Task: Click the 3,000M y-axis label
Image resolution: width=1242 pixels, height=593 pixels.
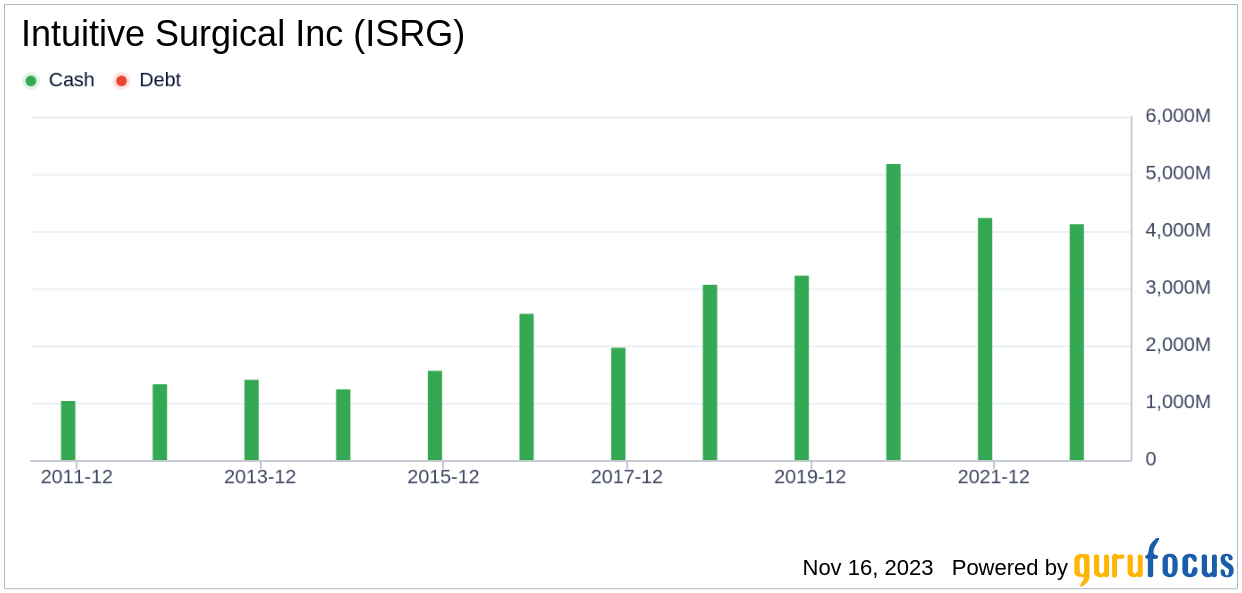Action: click(x=1177, y=288)
